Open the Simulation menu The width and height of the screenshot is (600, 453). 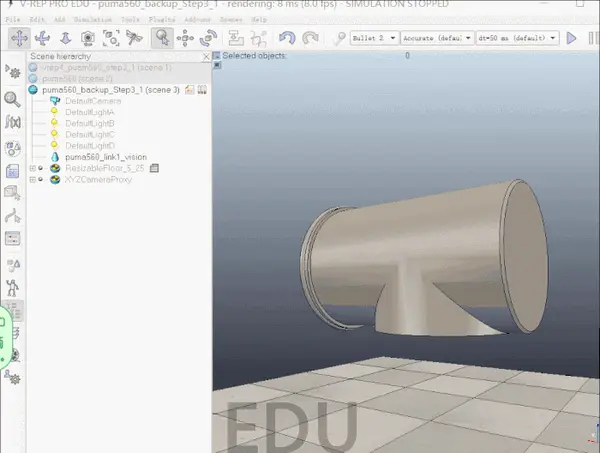point(93,20)
